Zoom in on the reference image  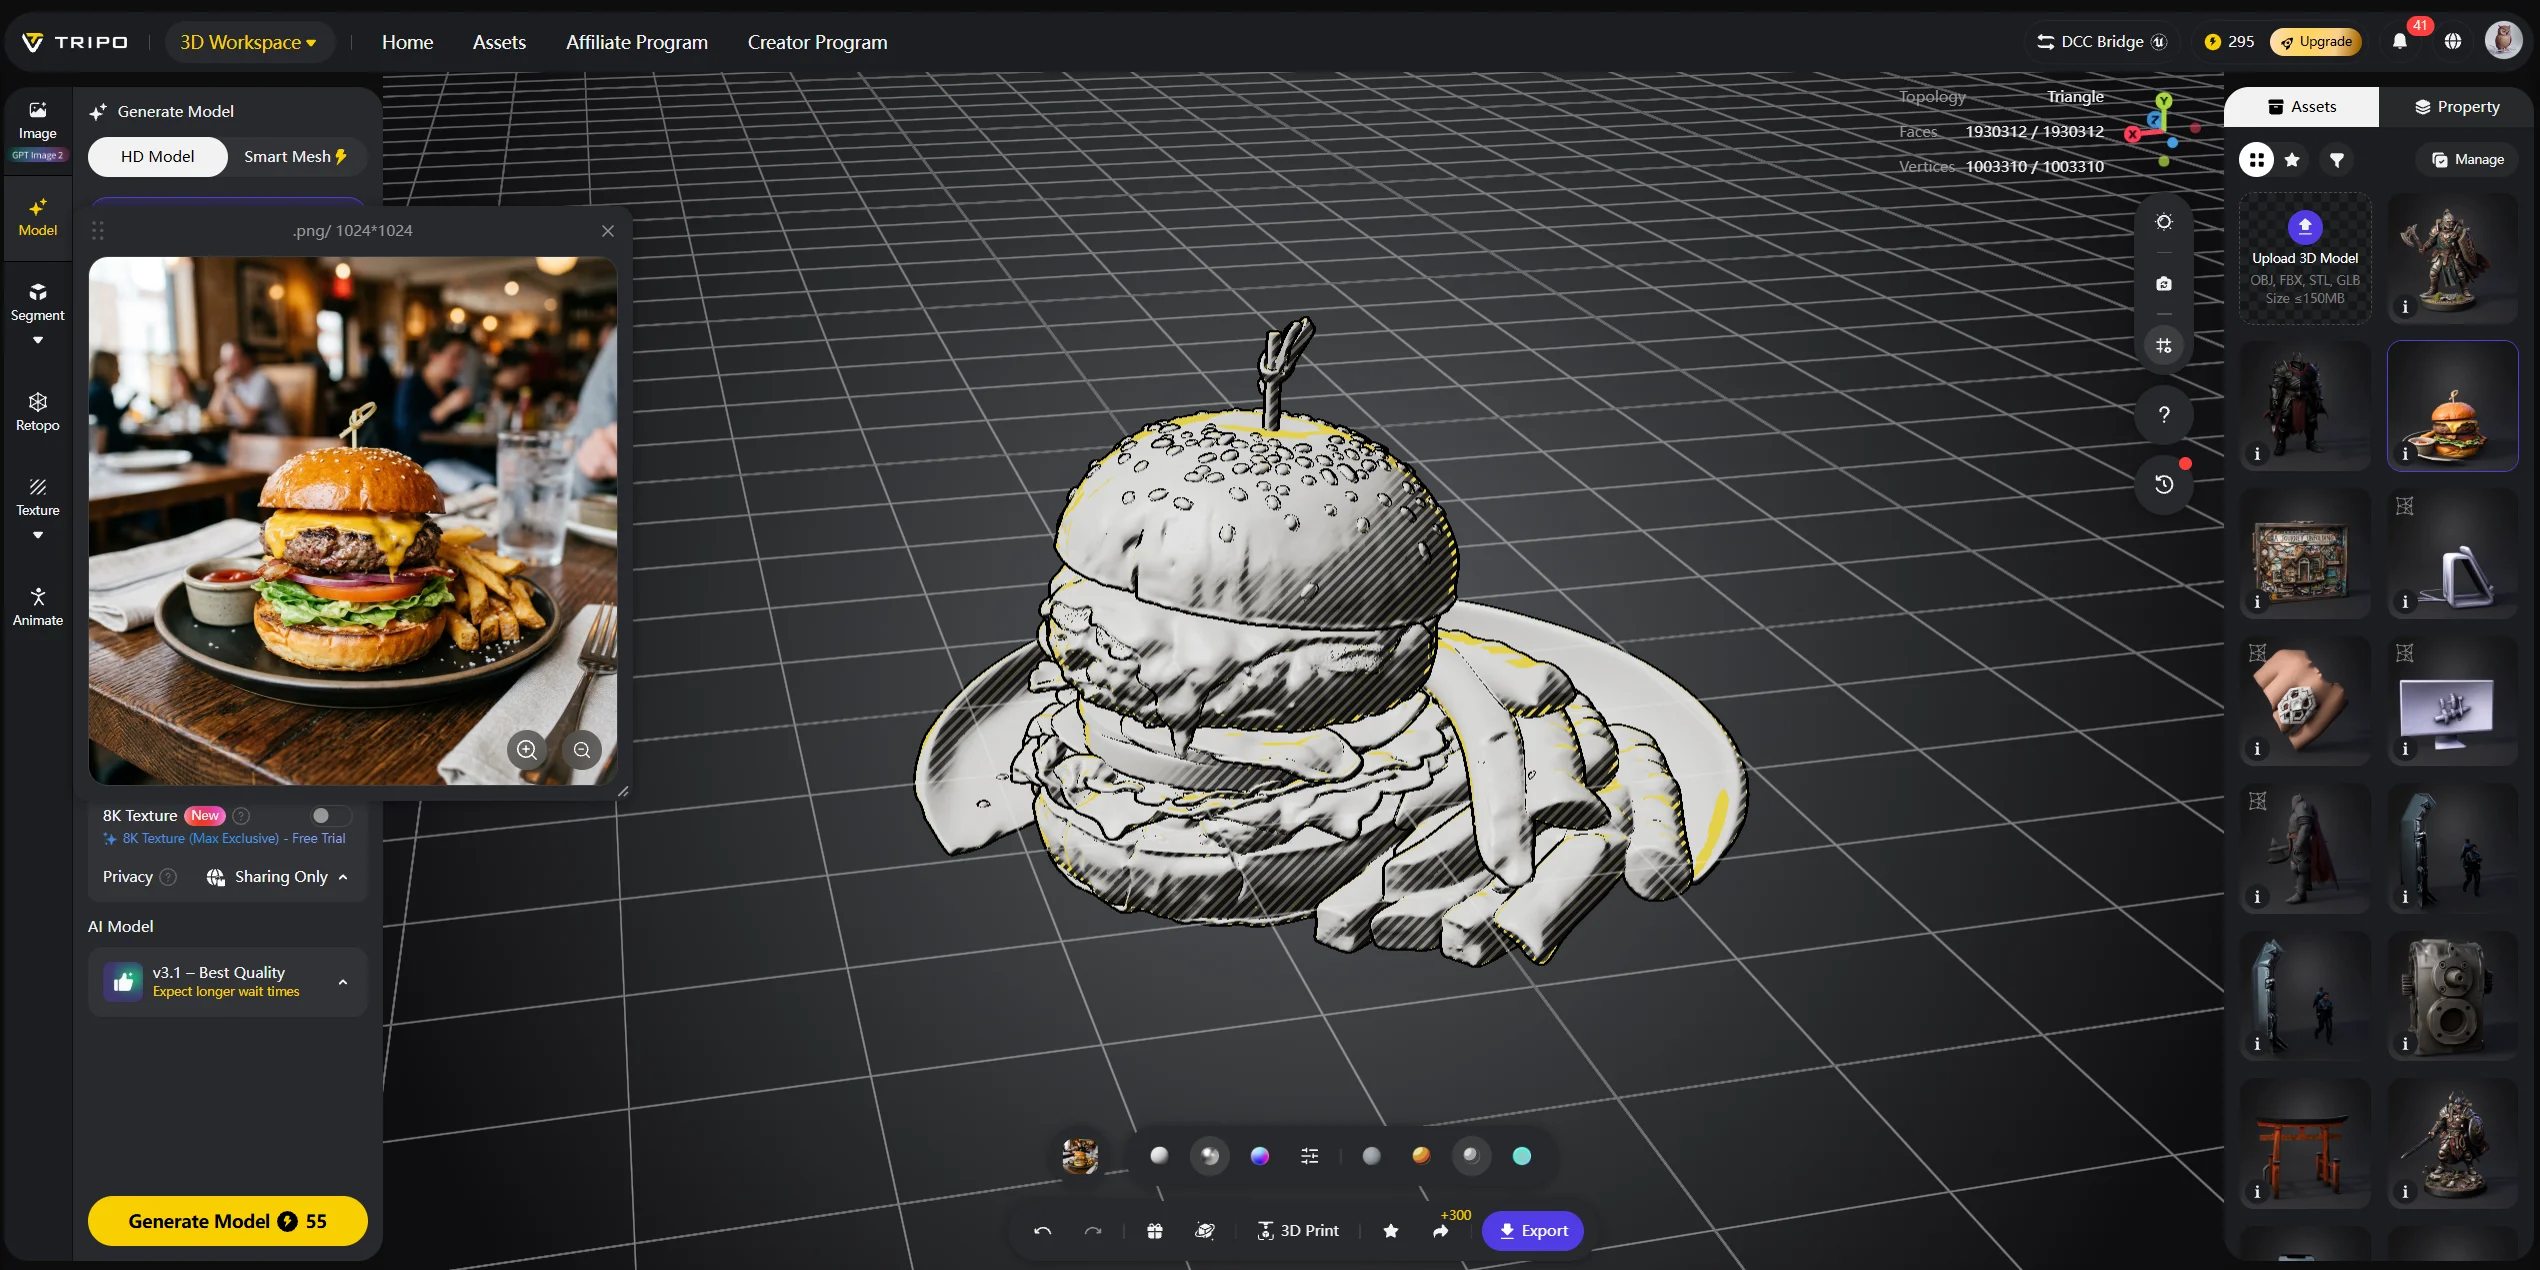tap(527, 750)
